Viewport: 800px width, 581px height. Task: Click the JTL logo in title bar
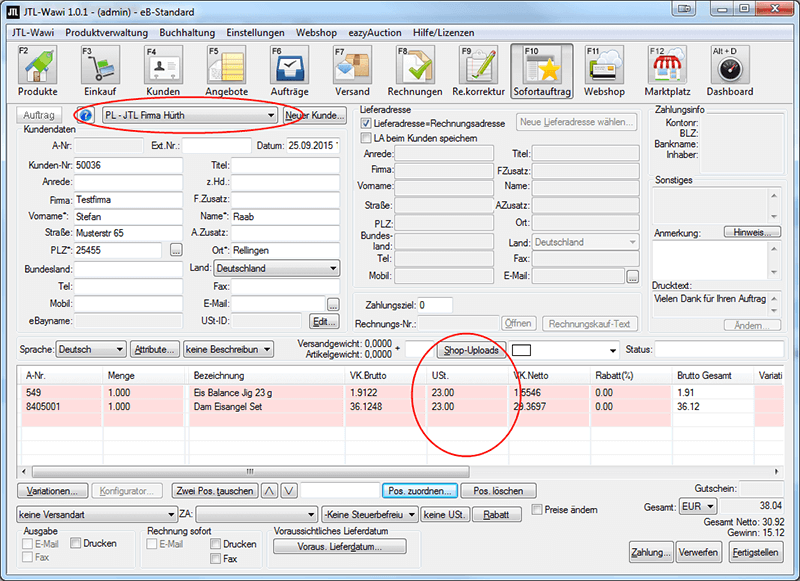[x=13, y=11]
